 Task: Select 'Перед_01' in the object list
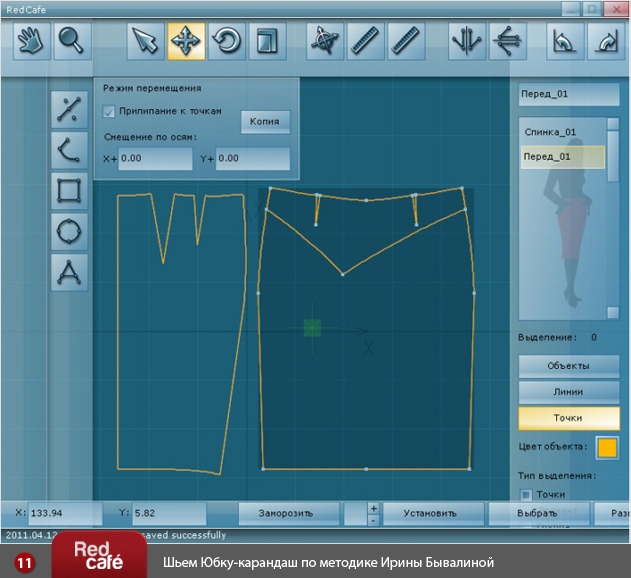563,157
